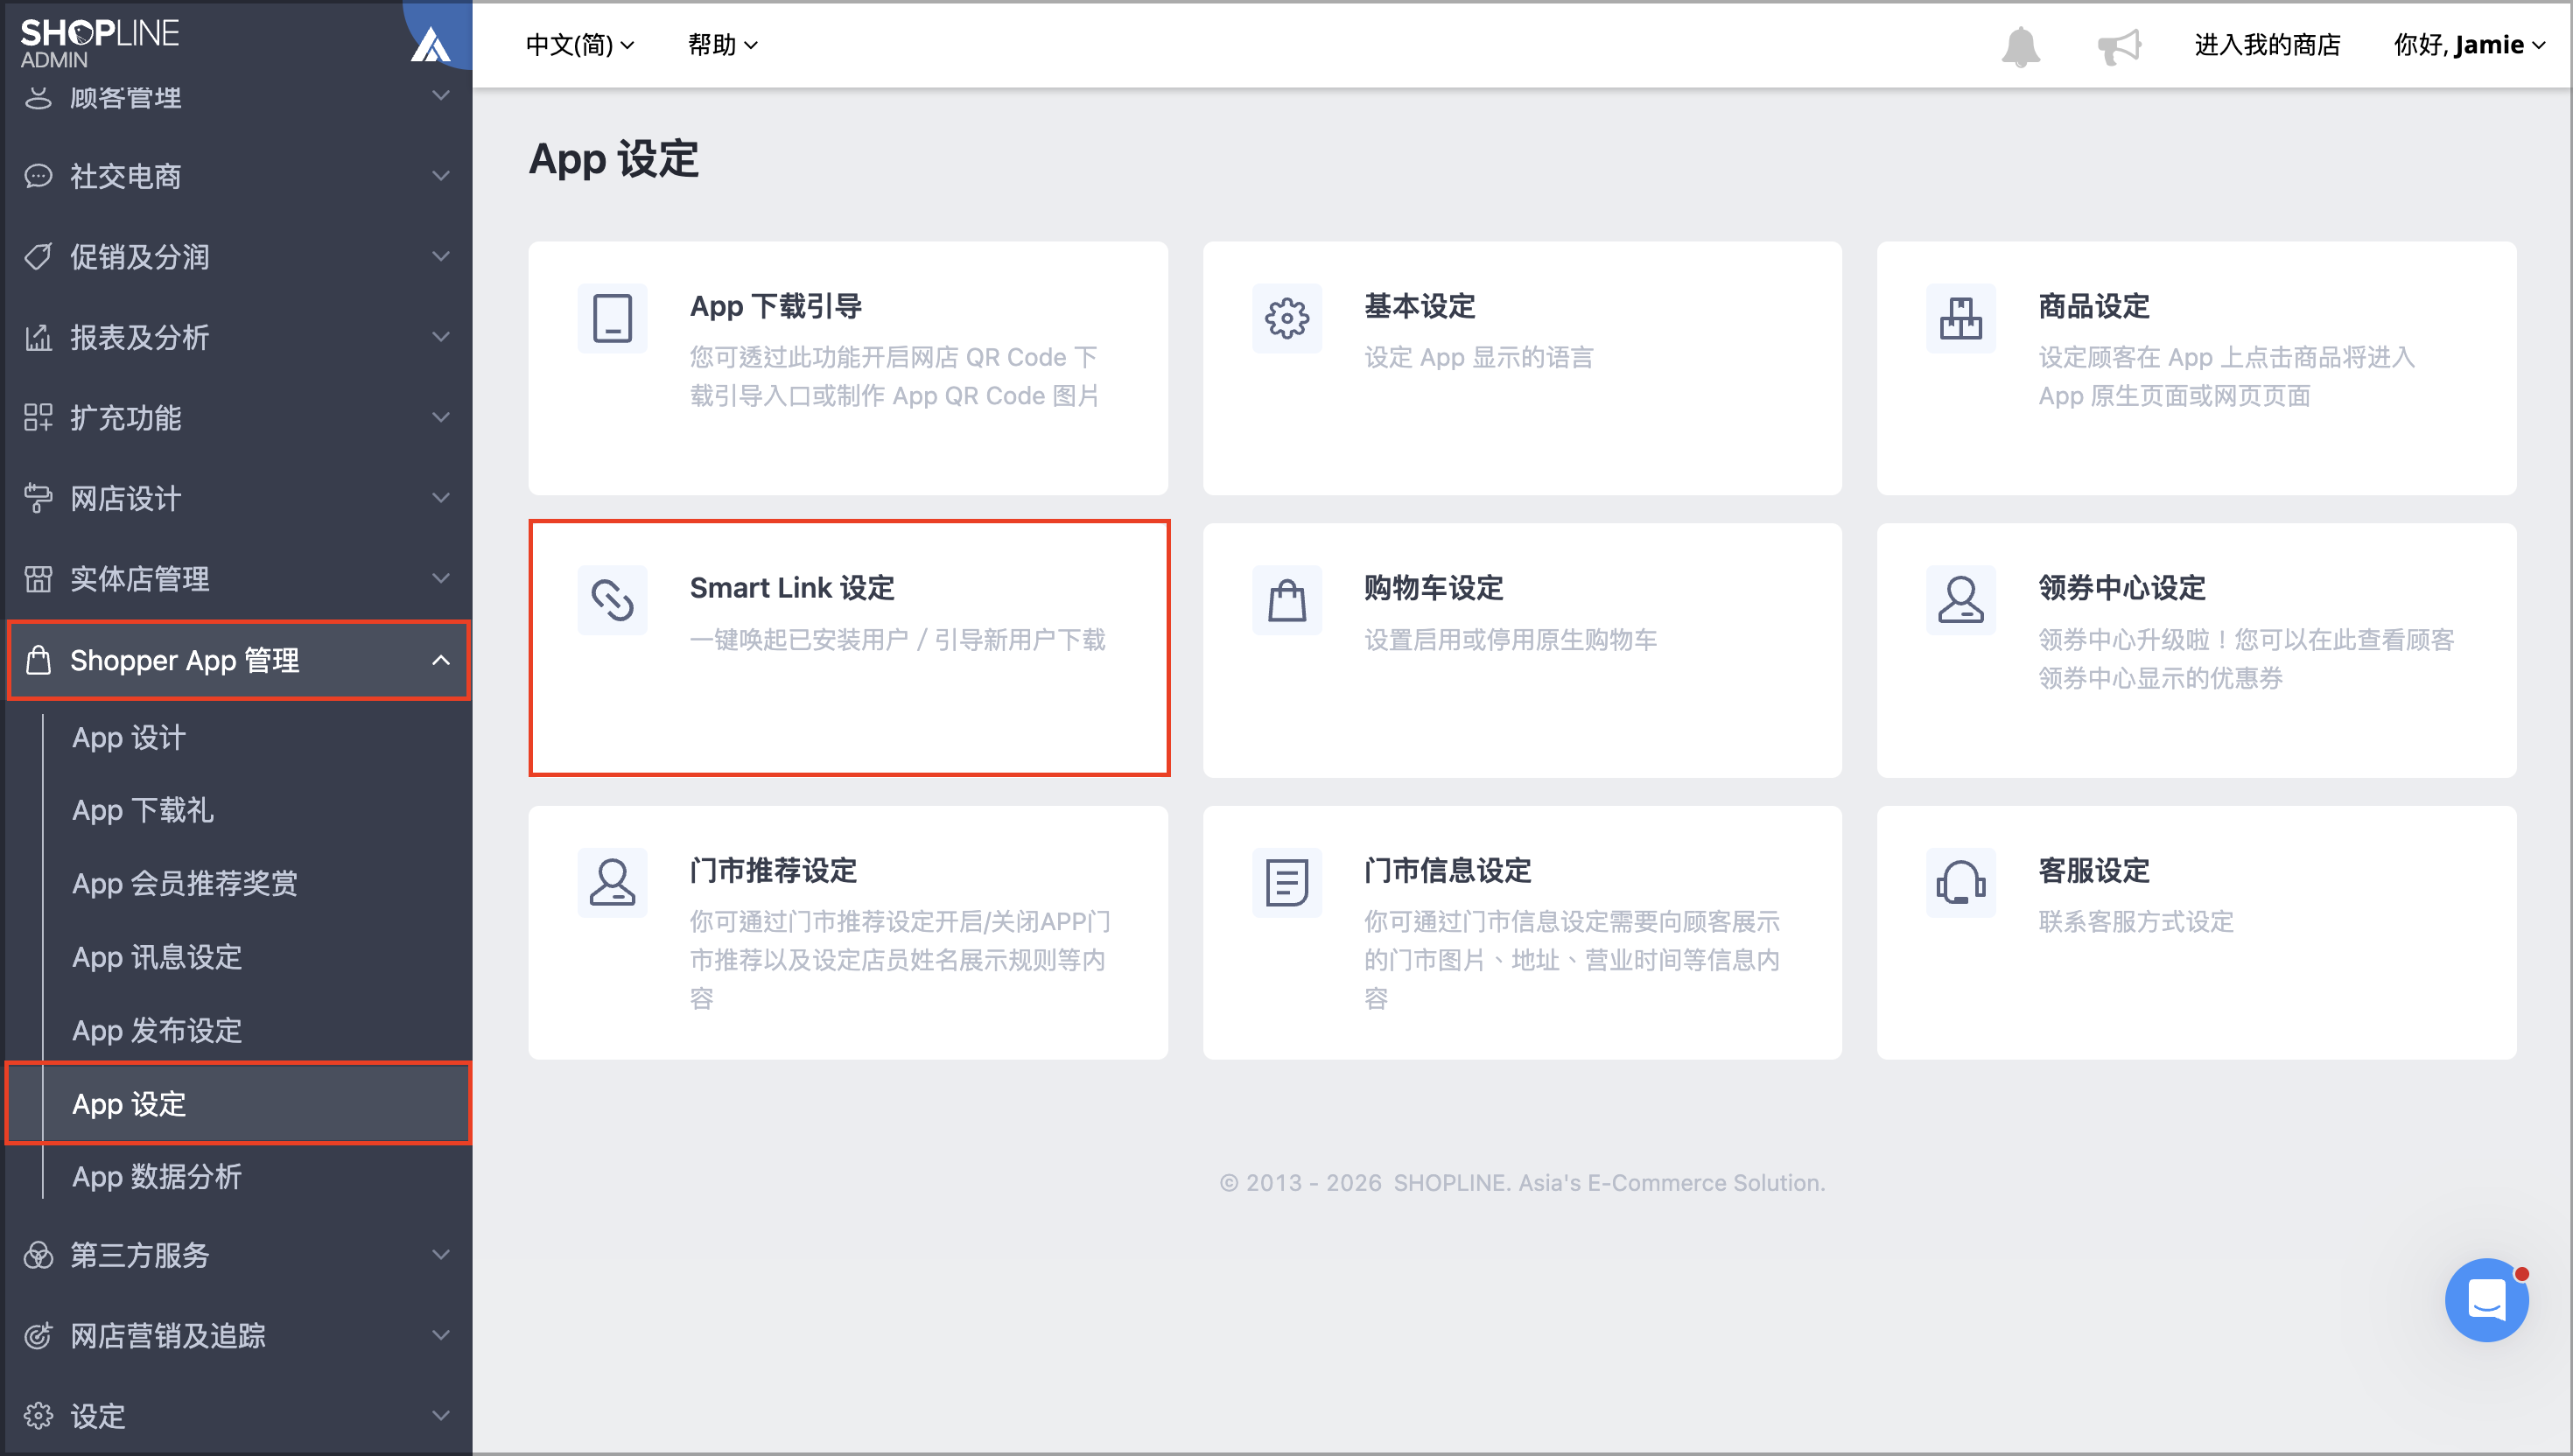This screenshot has height=1456, width=2573.
Task: Click the boxes icon for 商品设定
Action: click(1960, 318)
